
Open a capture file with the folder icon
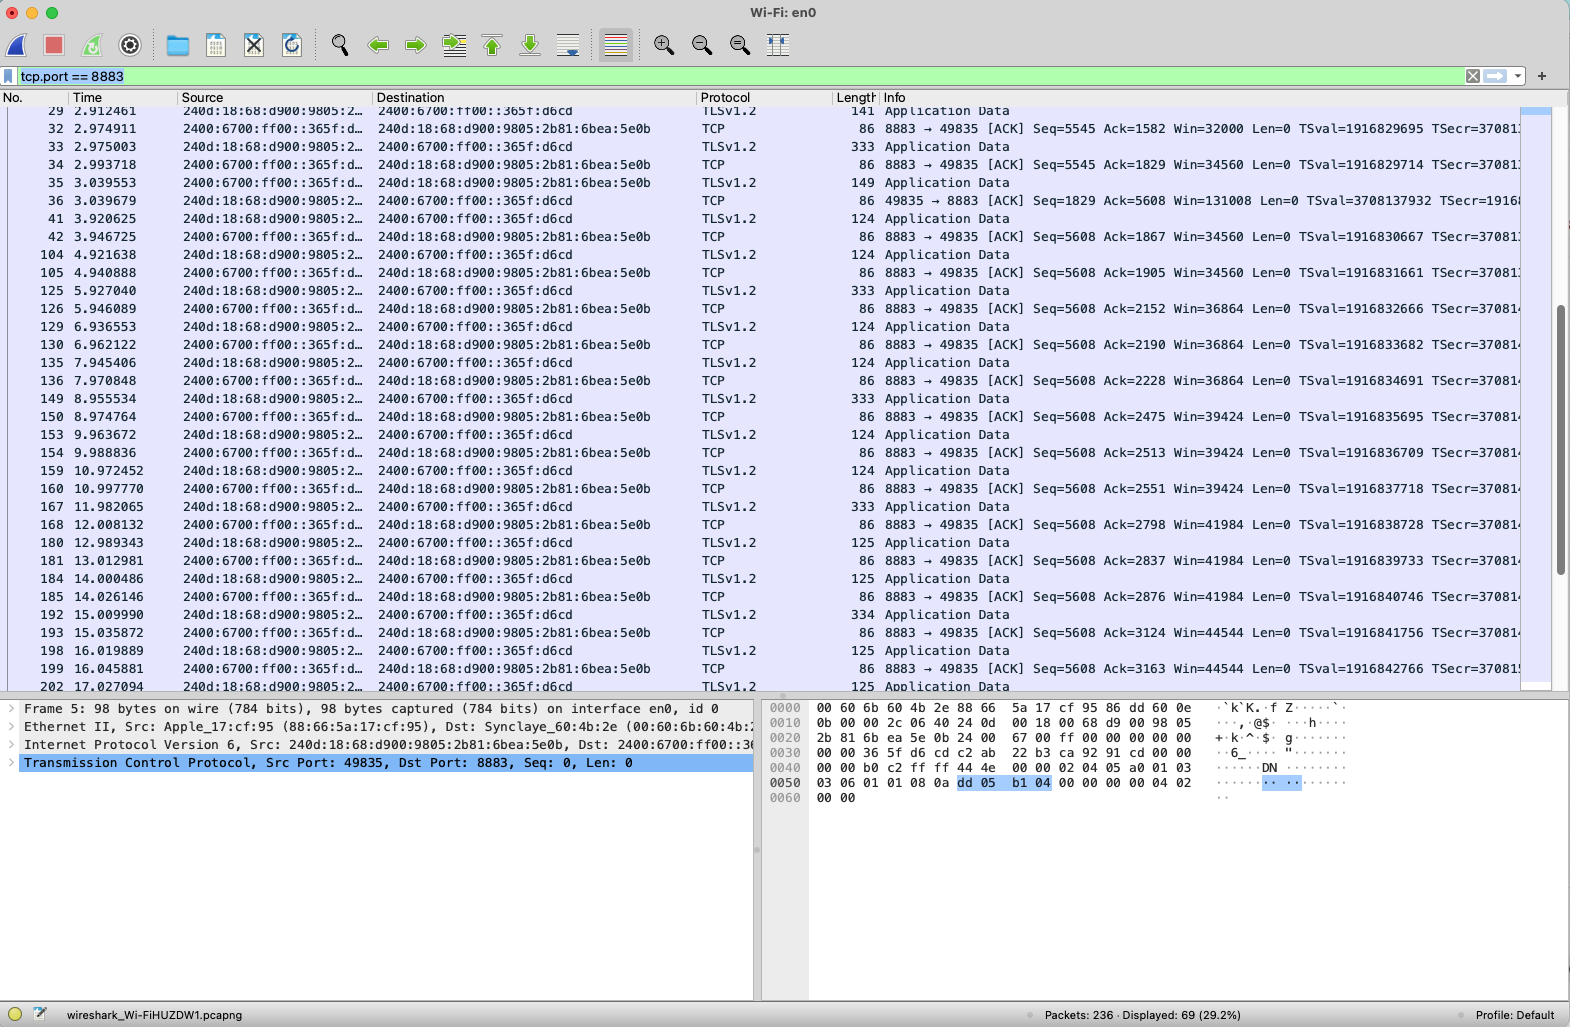coord(178,45)
